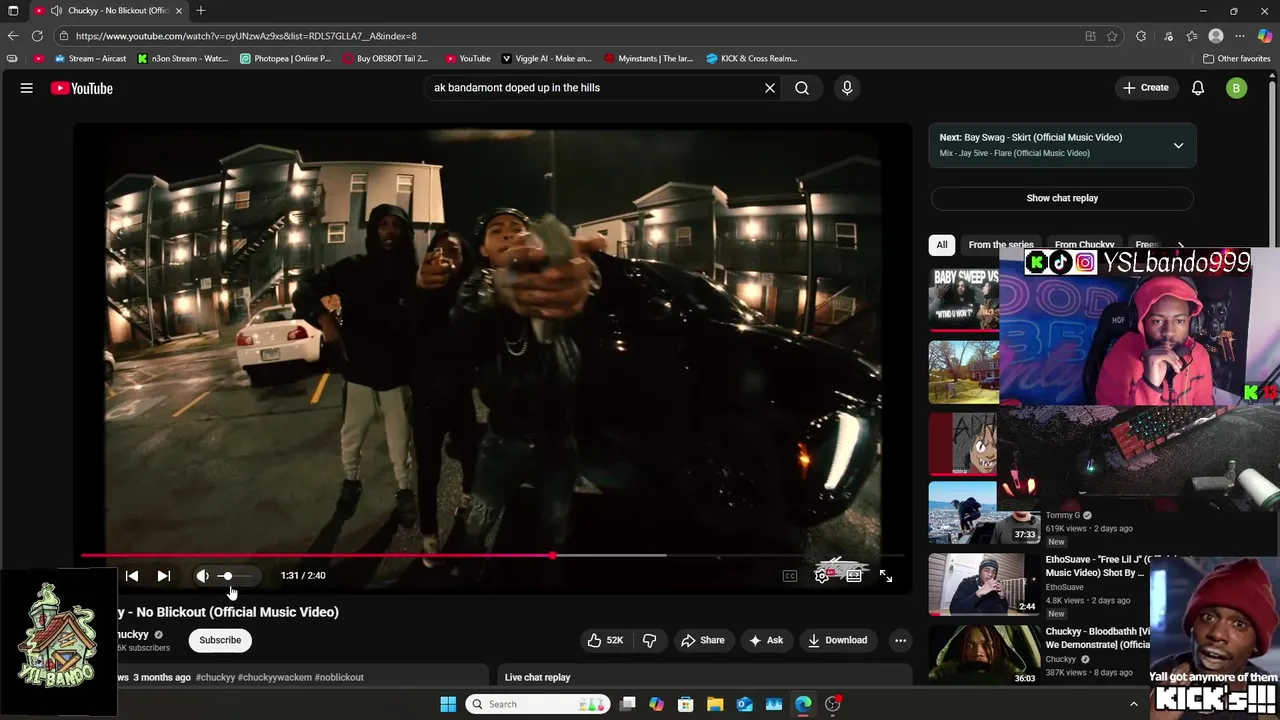Go to the YouTube home logo
1280x720 pixels.
coord(82,88)
